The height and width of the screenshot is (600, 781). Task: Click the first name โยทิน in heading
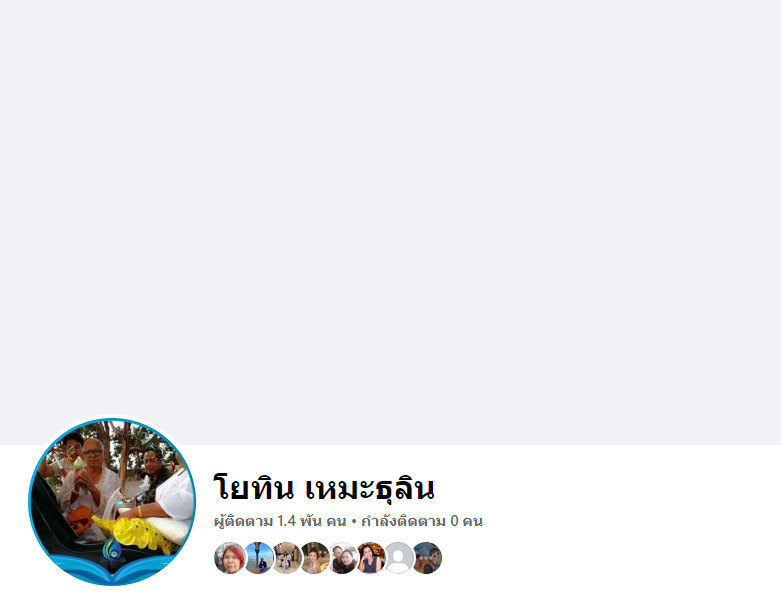pos(254,488)
